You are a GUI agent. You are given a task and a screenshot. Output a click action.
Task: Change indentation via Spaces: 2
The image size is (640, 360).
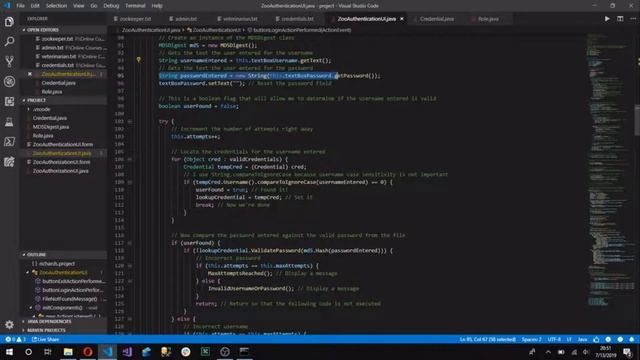[x=531, y=339]
